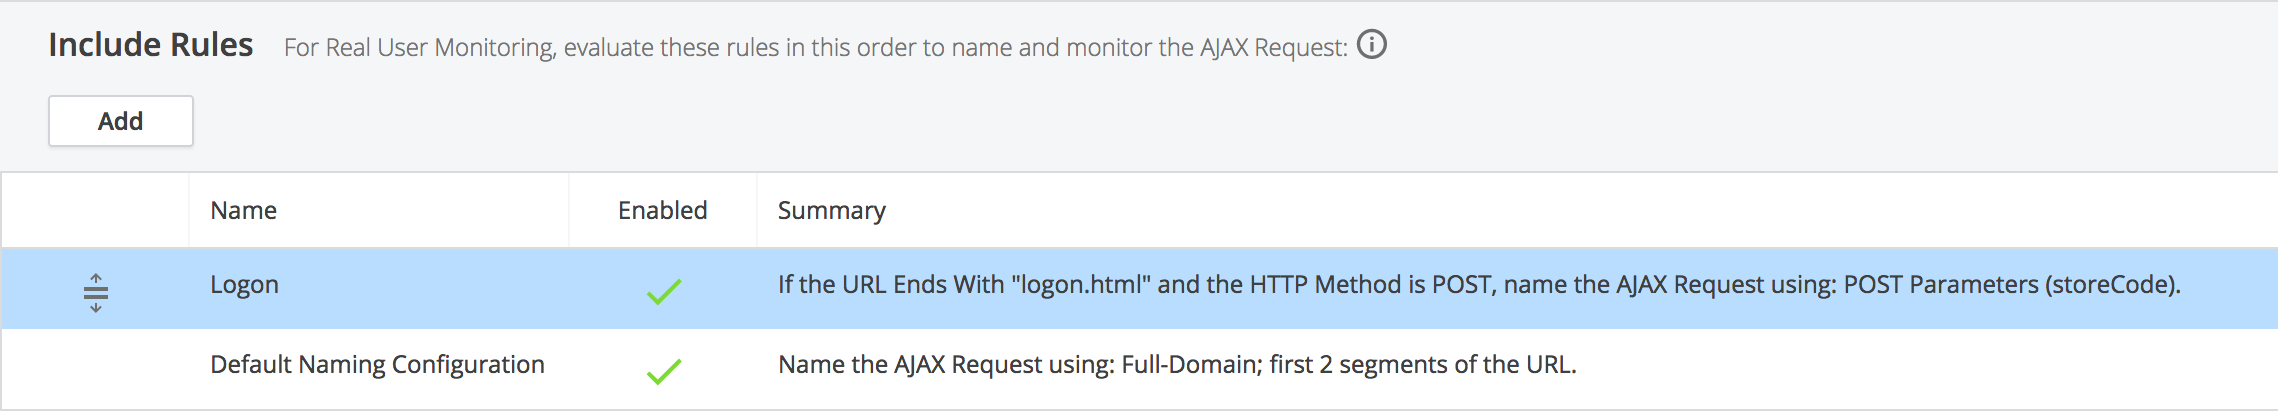The height and width of the screenshot is (412, 2278).
Task: Click the reorder handle on the Logon row
Action: (96, 291)
